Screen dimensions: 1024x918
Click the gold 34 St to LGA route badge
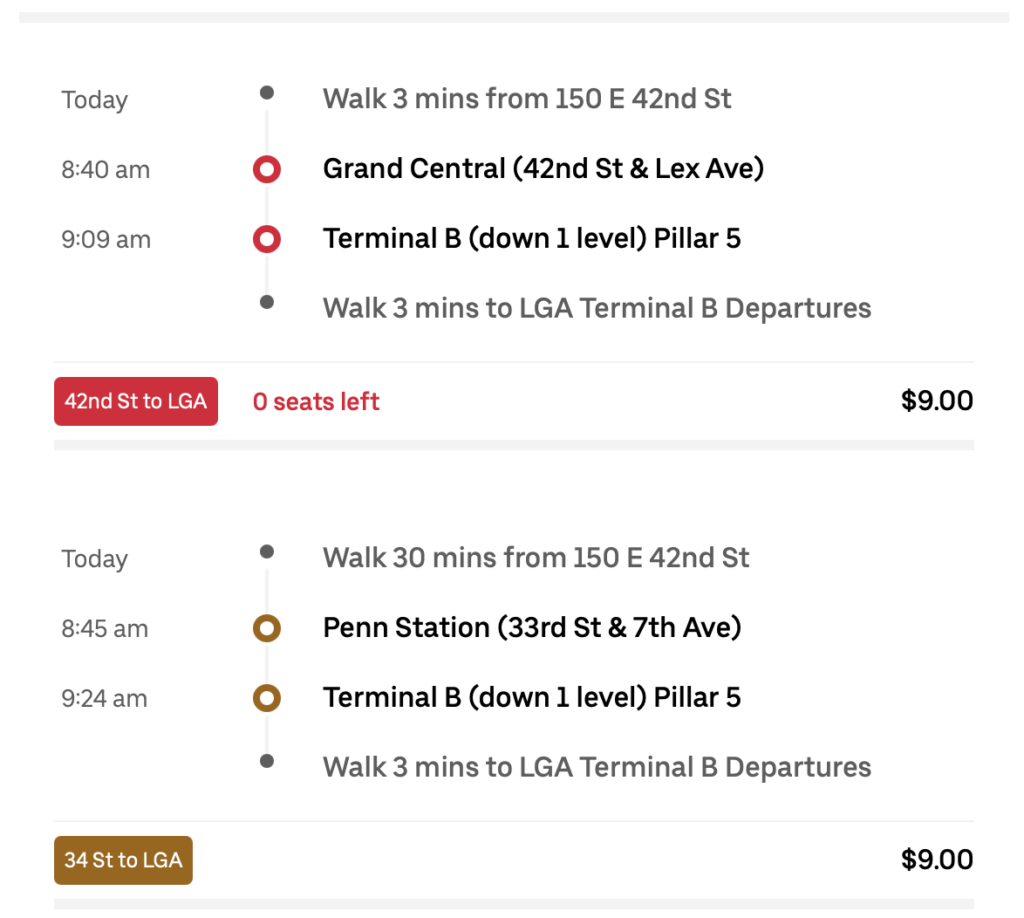pyautogui.click(x=122, y=860)
